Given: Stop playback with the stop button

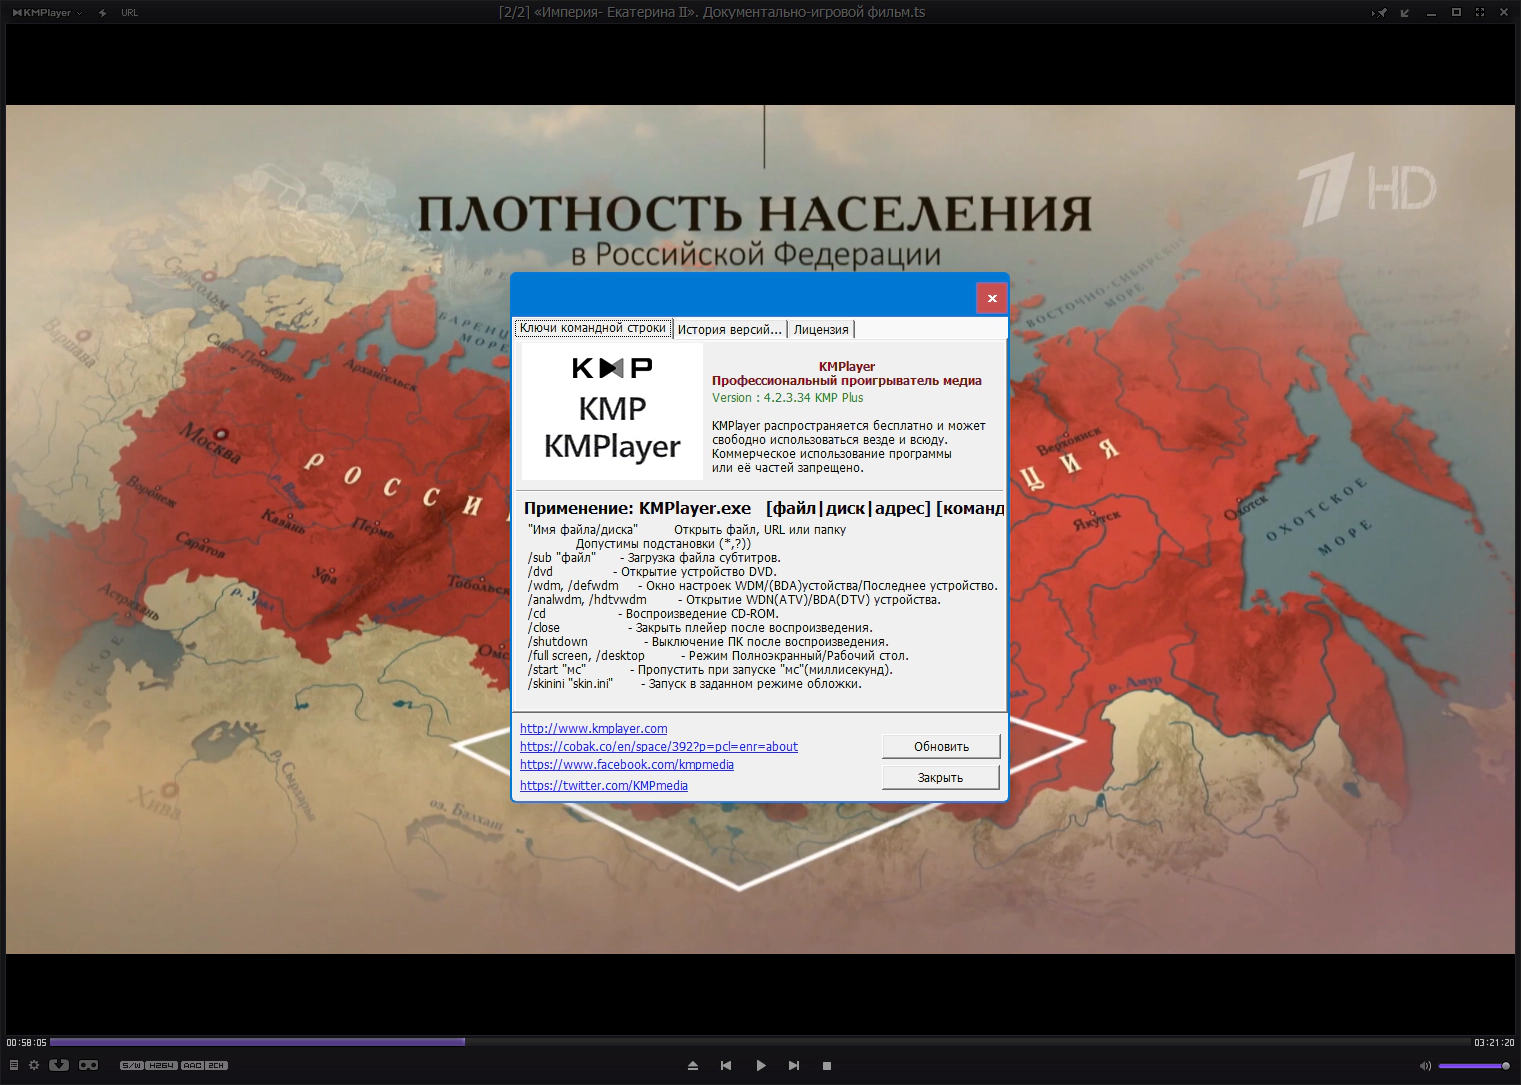Looking at the screenshot, I should [x=827, y=1066].
